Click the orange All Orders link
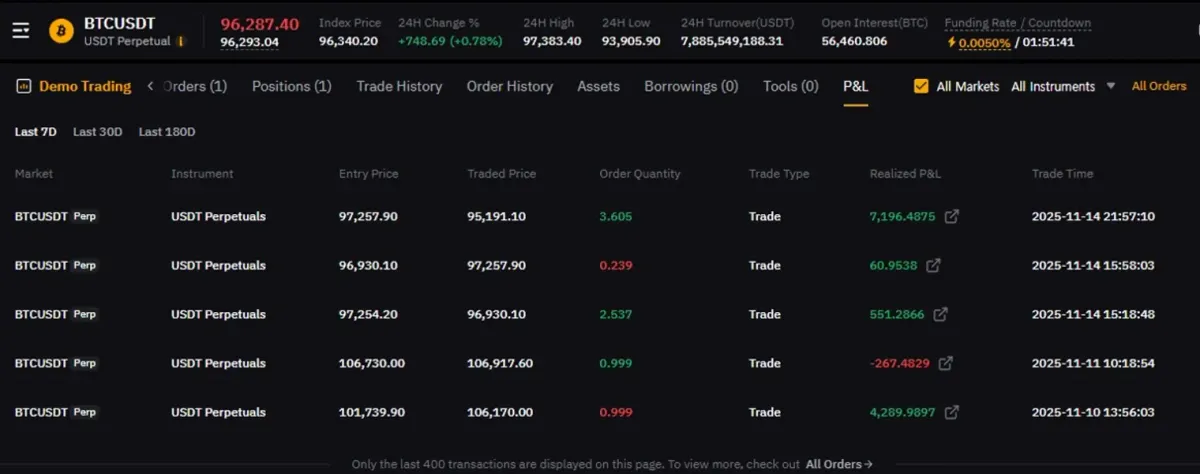Image resolution: width=1200 pixels, height=474 pixels. [x=1158, y=86]
